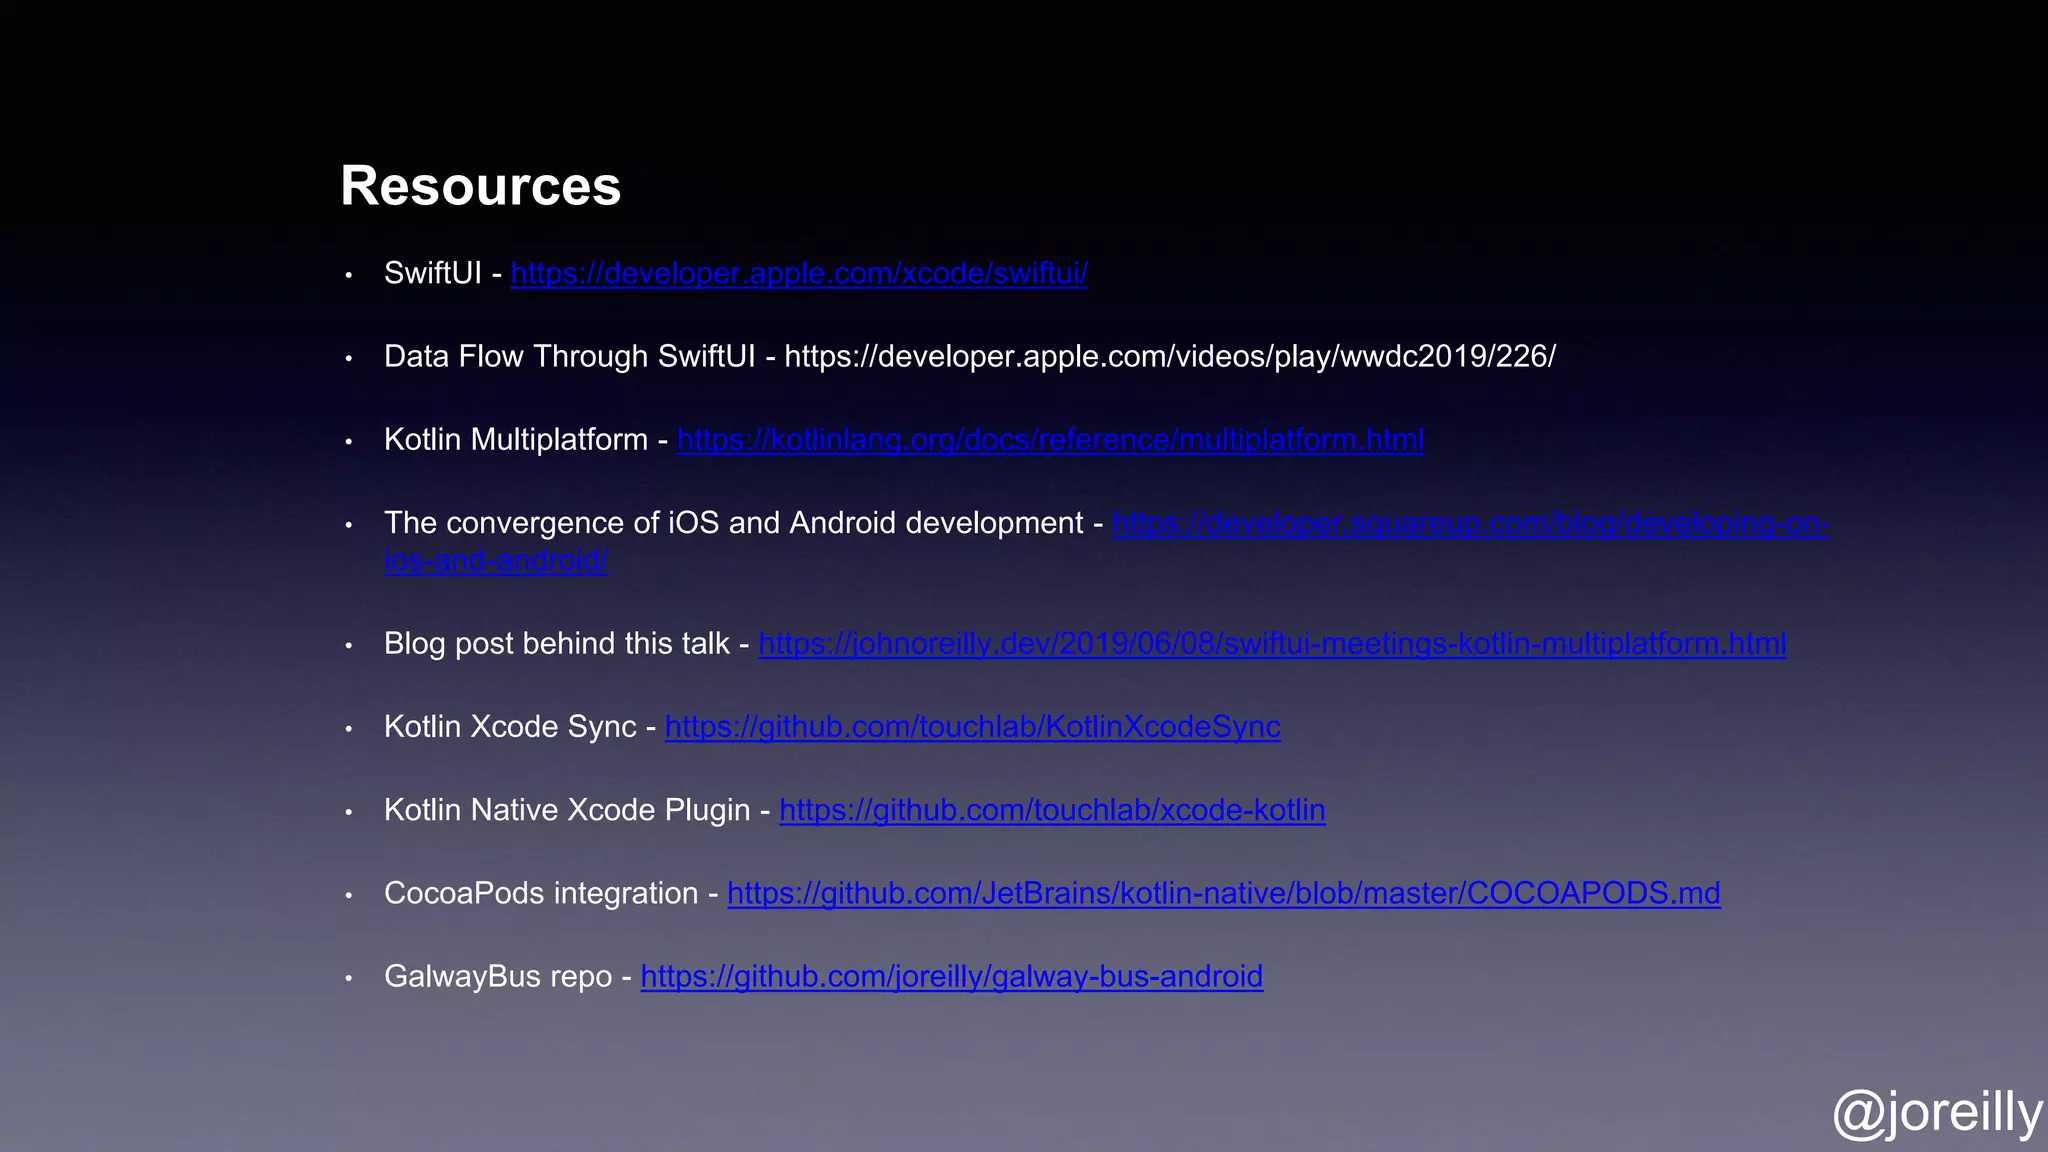This screenshot has width=2048, height=1152.
Task: Open the SwiftUI developer.apple.com link
Action: pos(799,273)
